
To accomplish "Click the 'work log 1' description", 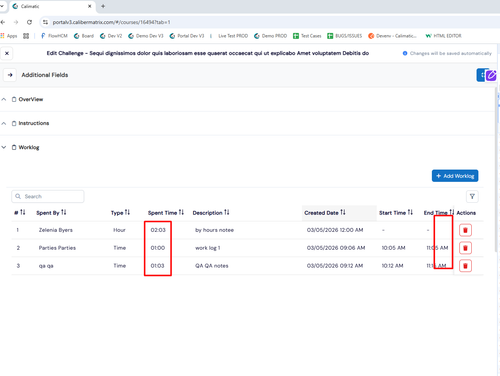I will 208,248.
